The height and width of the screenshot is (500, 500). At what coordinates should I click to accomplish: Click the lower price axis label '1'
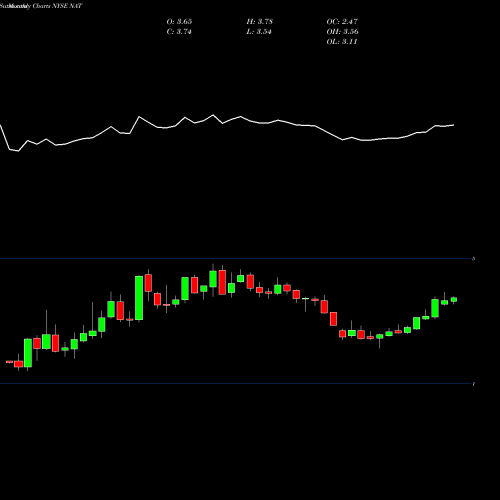474,384
